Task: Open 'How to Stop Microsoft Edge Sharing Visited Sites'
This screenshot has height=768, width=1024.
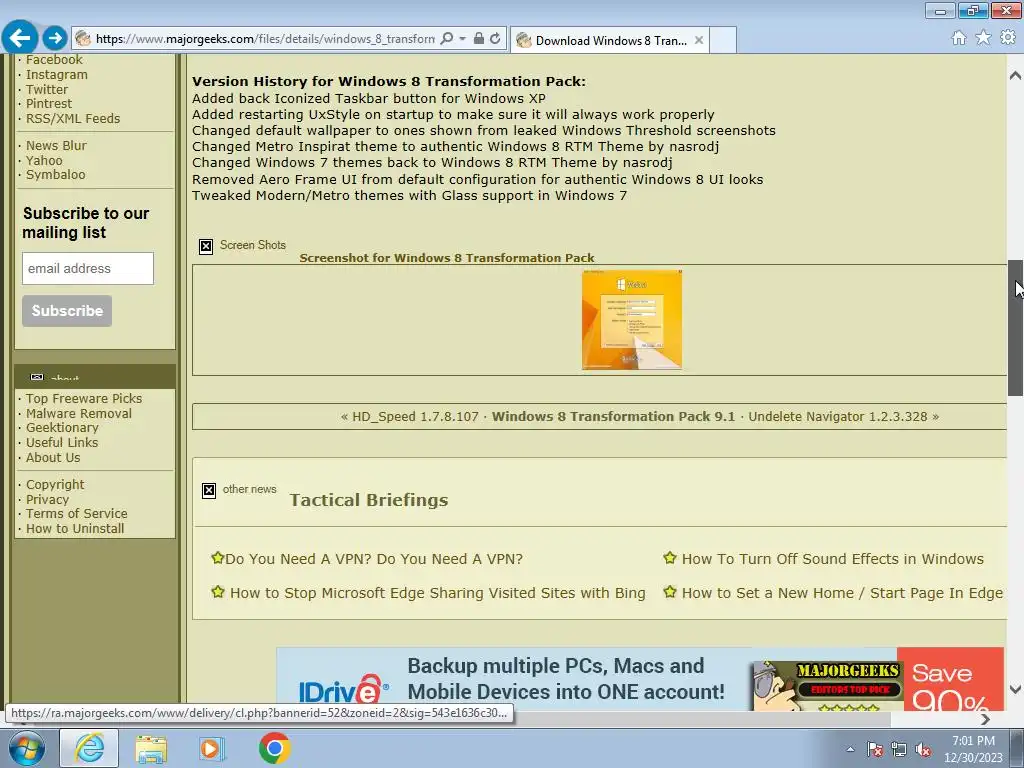Action: 438,593
